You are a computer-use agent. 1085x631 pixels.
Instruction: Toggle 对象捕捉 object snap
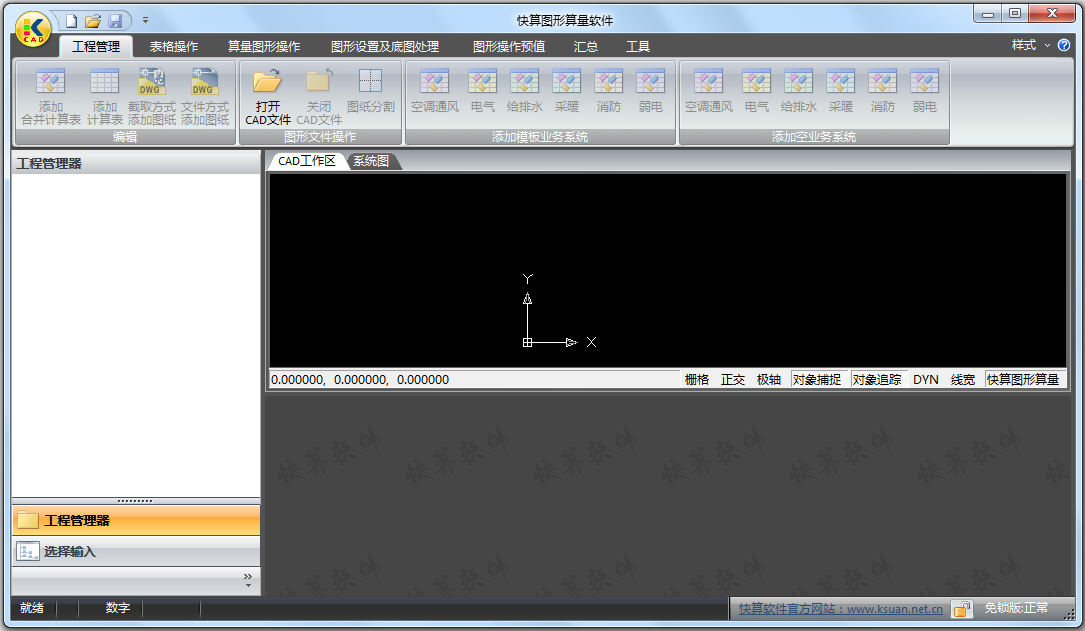tap(817, 379)
